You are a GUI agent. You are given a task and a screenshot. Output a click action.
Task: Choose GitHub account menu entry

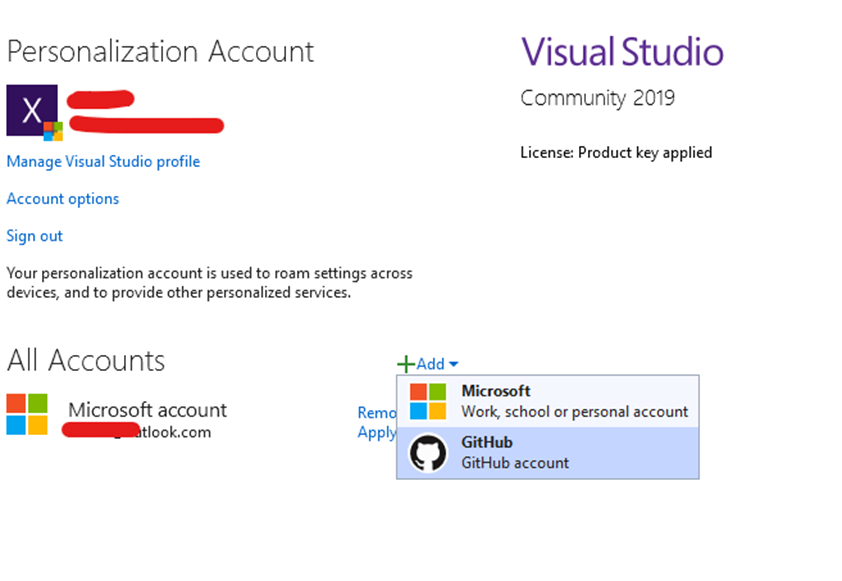coord(548,453)
